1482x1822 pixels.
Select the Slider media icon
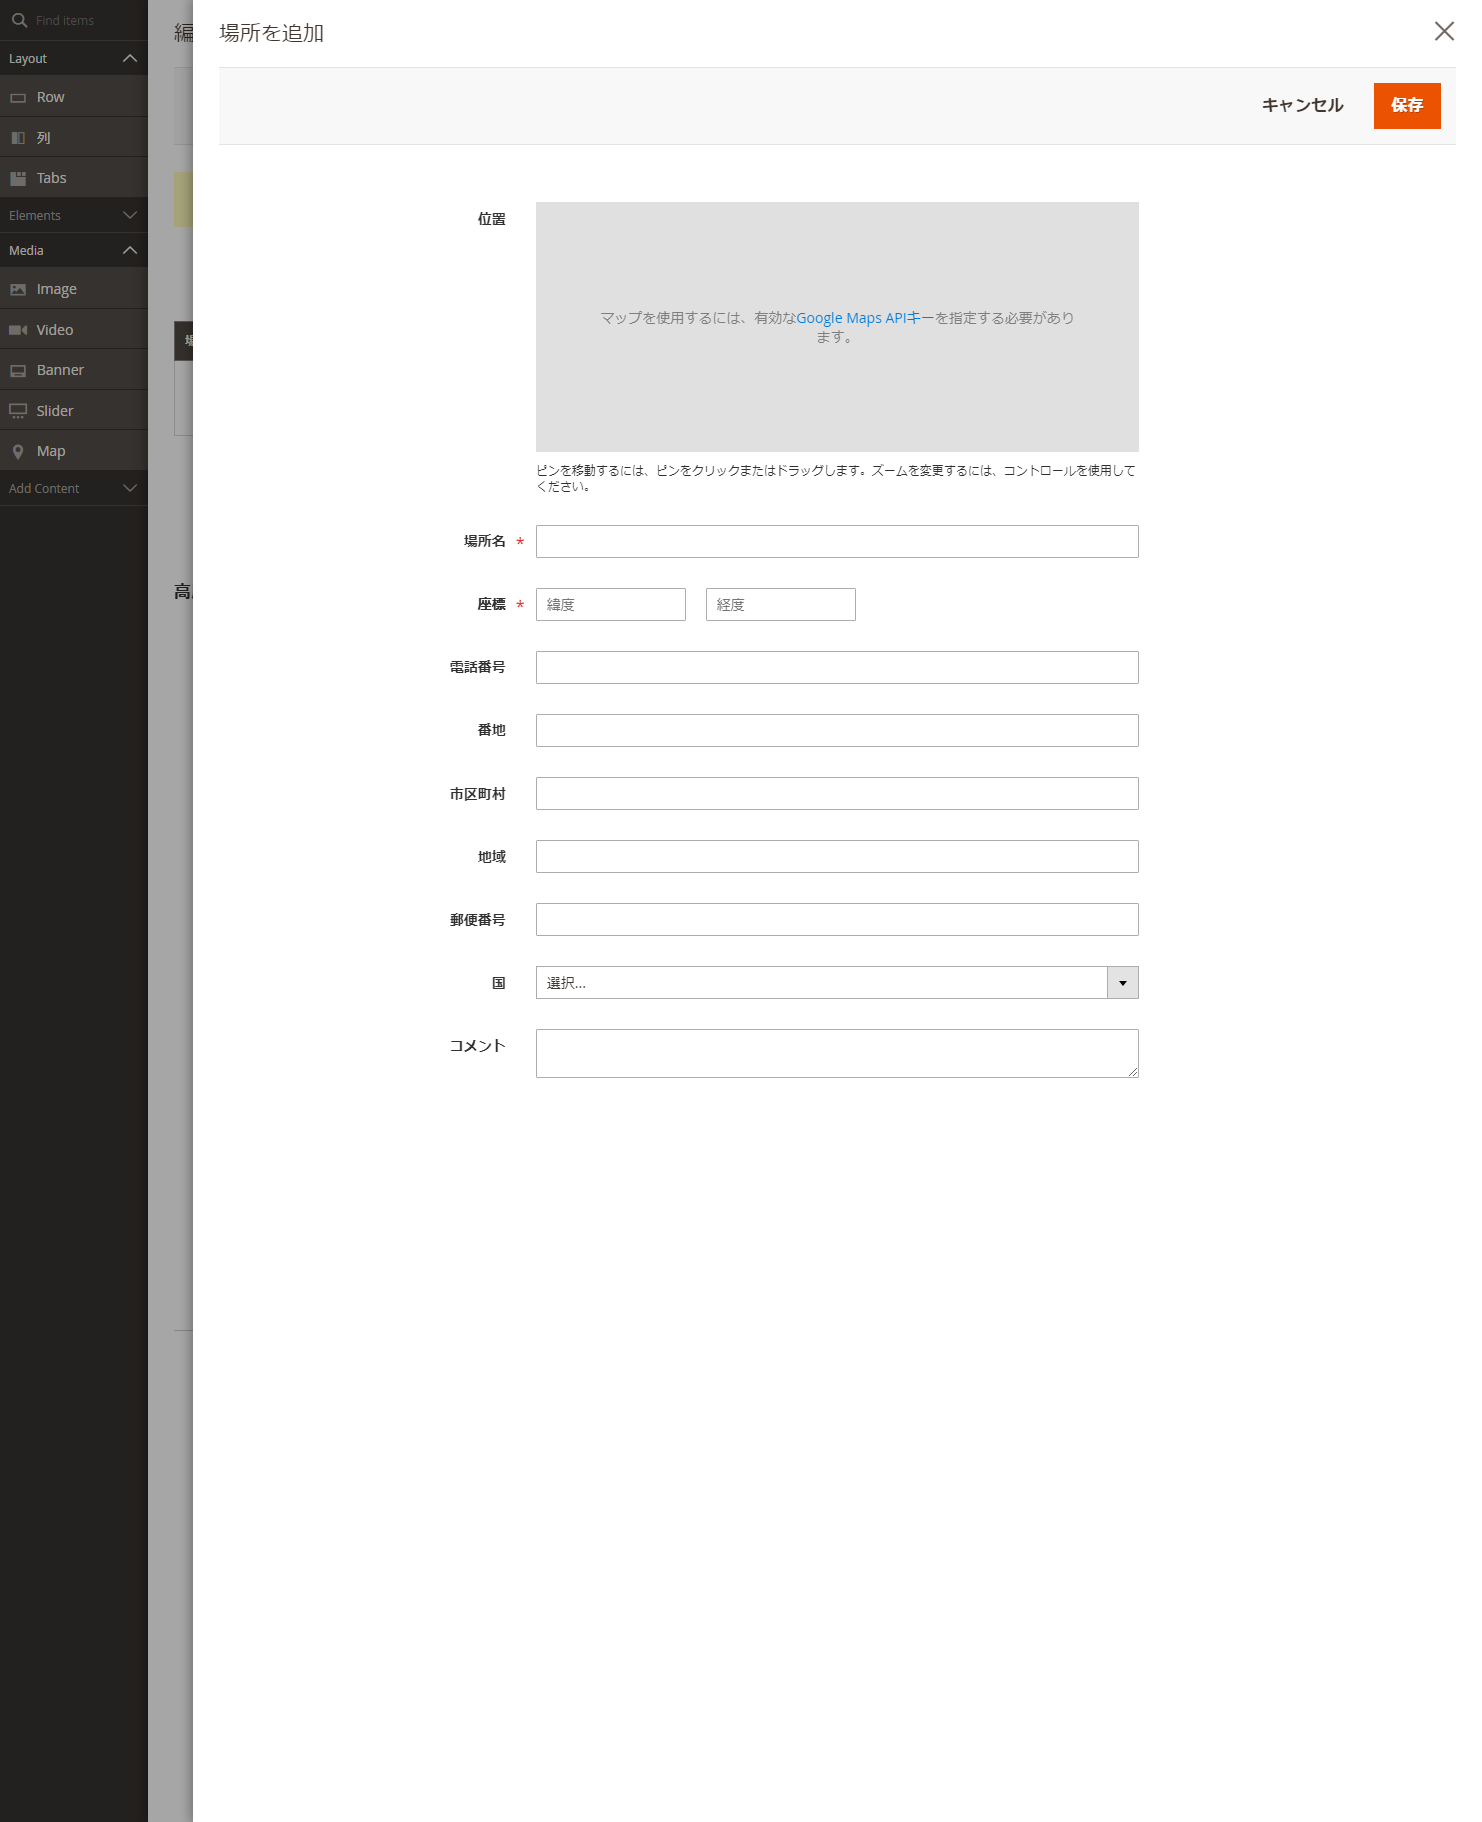click(x=18, y=411)
